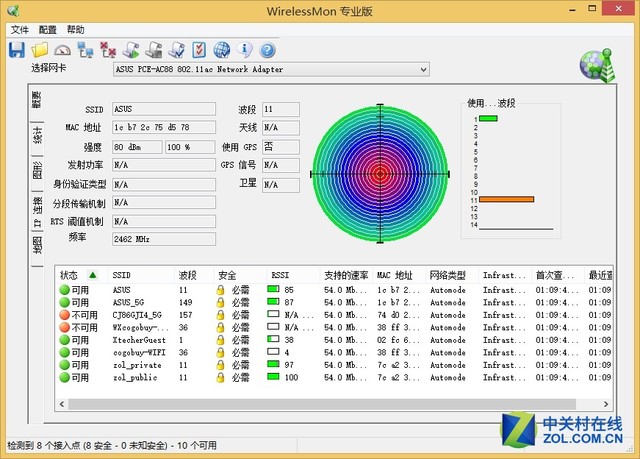Click the MAC 地址 field 1c b7 2c 75 d5 78
Image resolution: width=640 pixels, height=459 pixels.
click(164, 127)
